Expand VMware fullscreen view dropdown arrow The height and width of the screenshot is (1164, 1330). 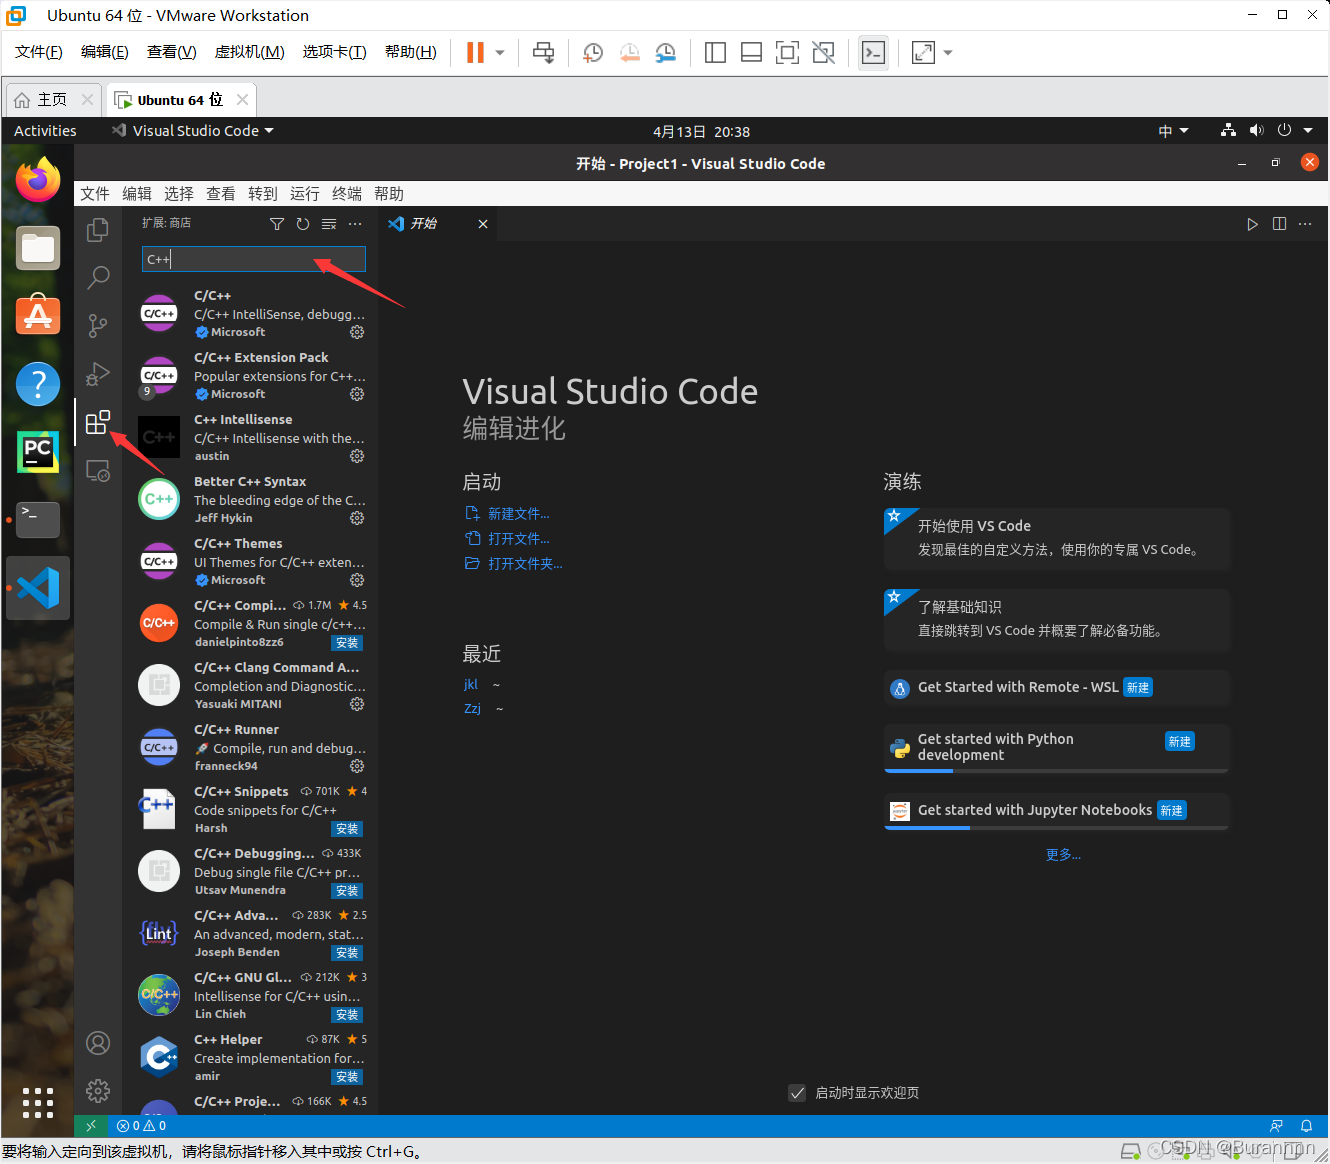point(948,53)
